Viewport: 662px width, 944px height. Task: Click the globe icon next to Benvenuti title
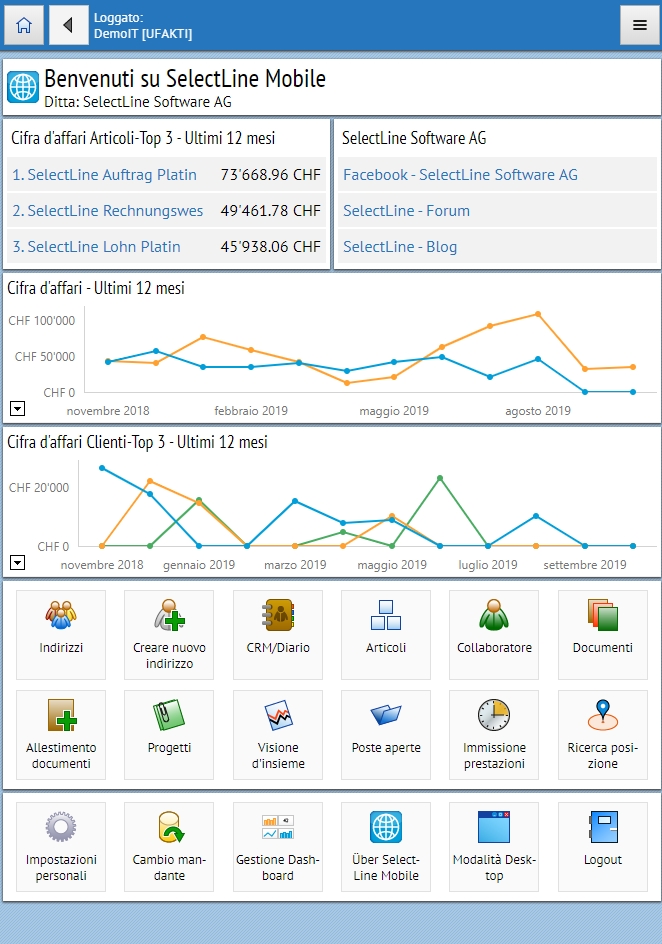pos(23,88)
